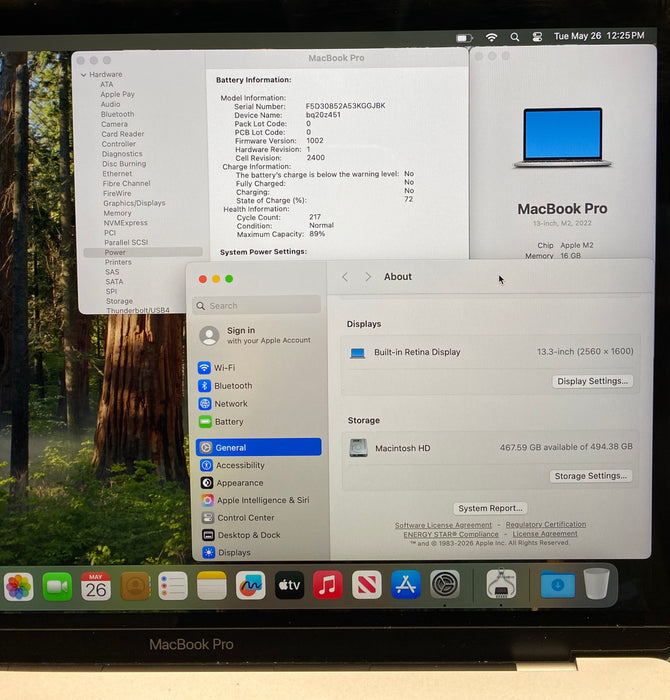Open Regulatory Certification link
670x700 pixels.
tap(546, 525)
